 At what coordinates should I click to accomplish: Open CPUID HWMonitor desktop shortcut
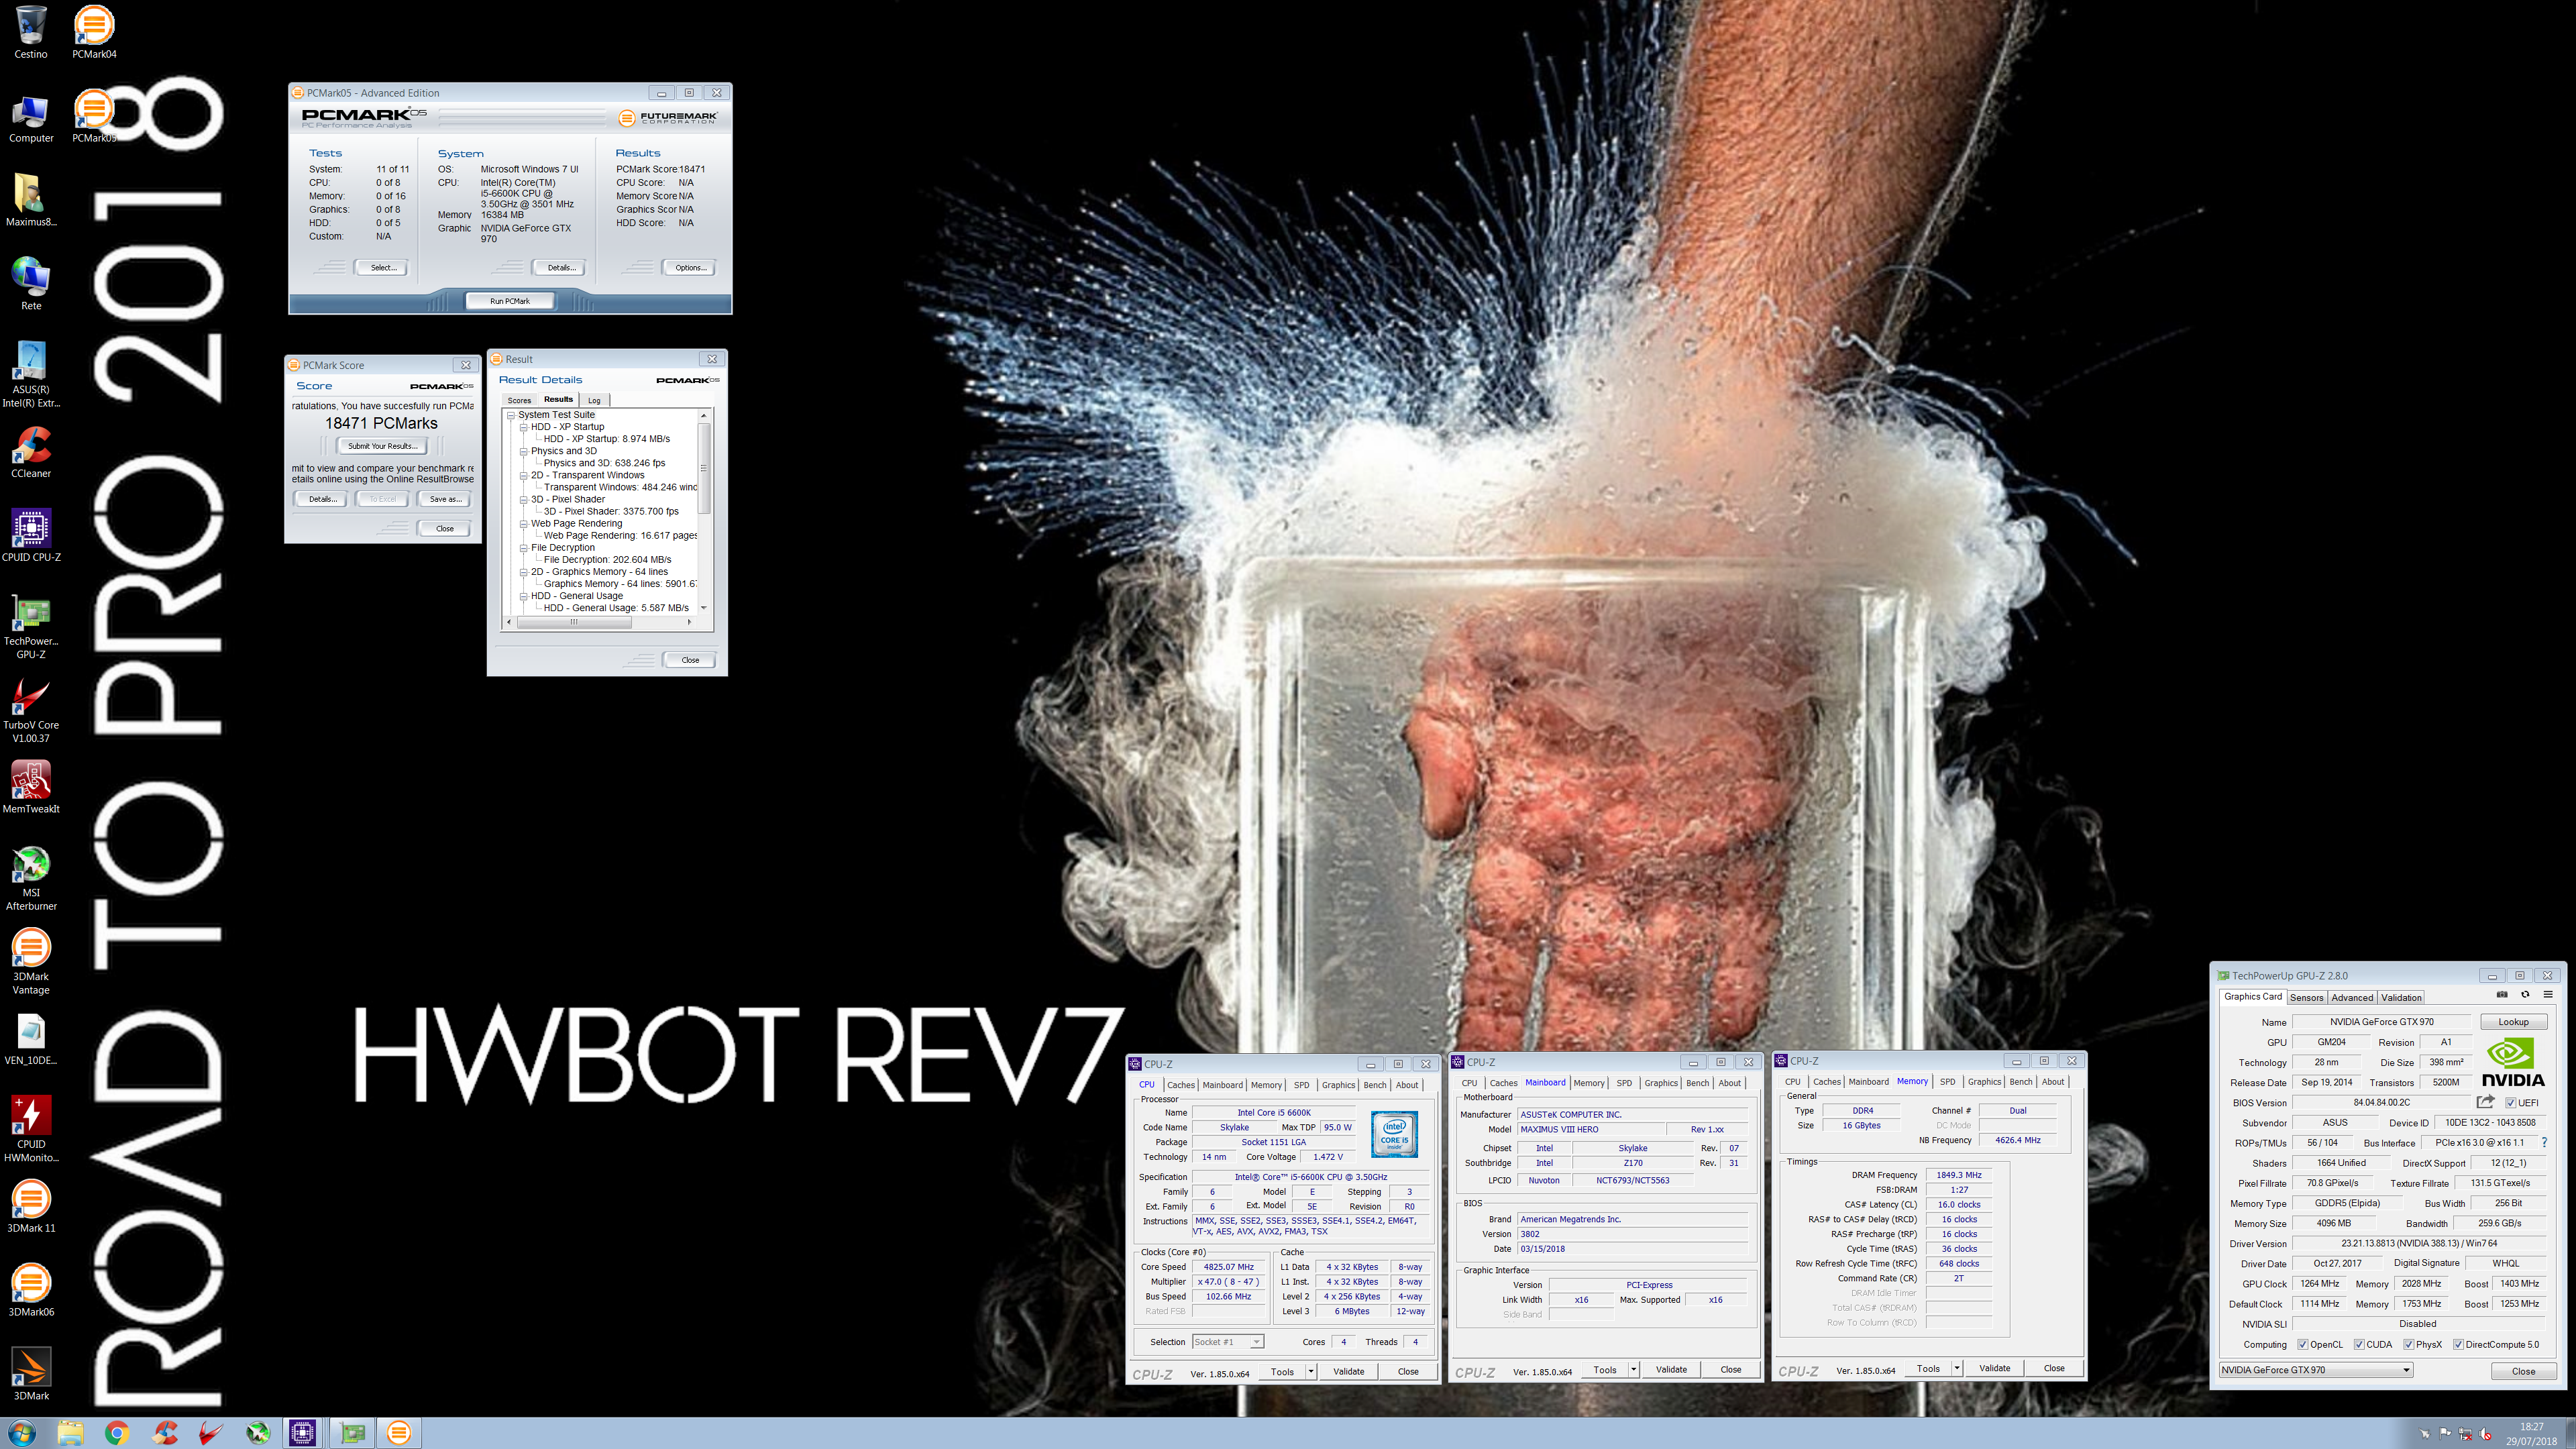click(31, 1130)
